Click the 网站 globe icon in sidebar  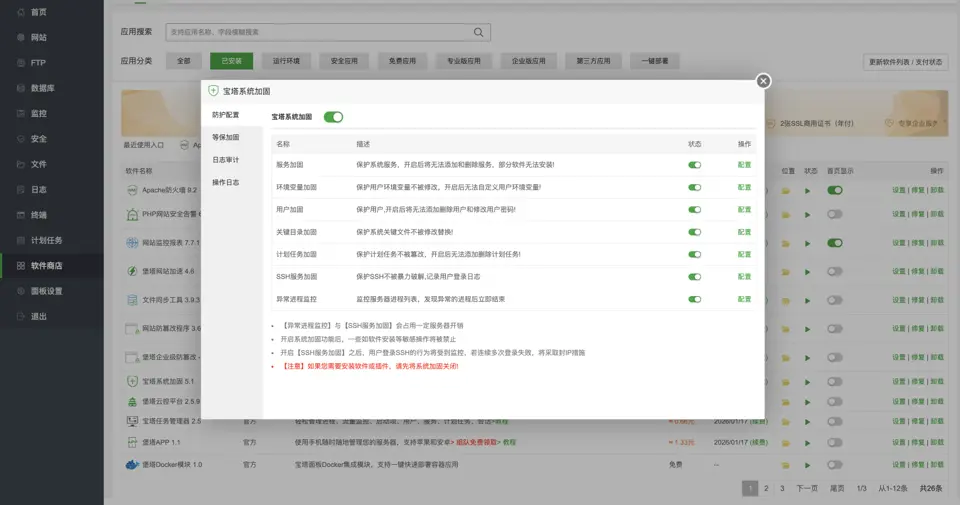[21, 37]
